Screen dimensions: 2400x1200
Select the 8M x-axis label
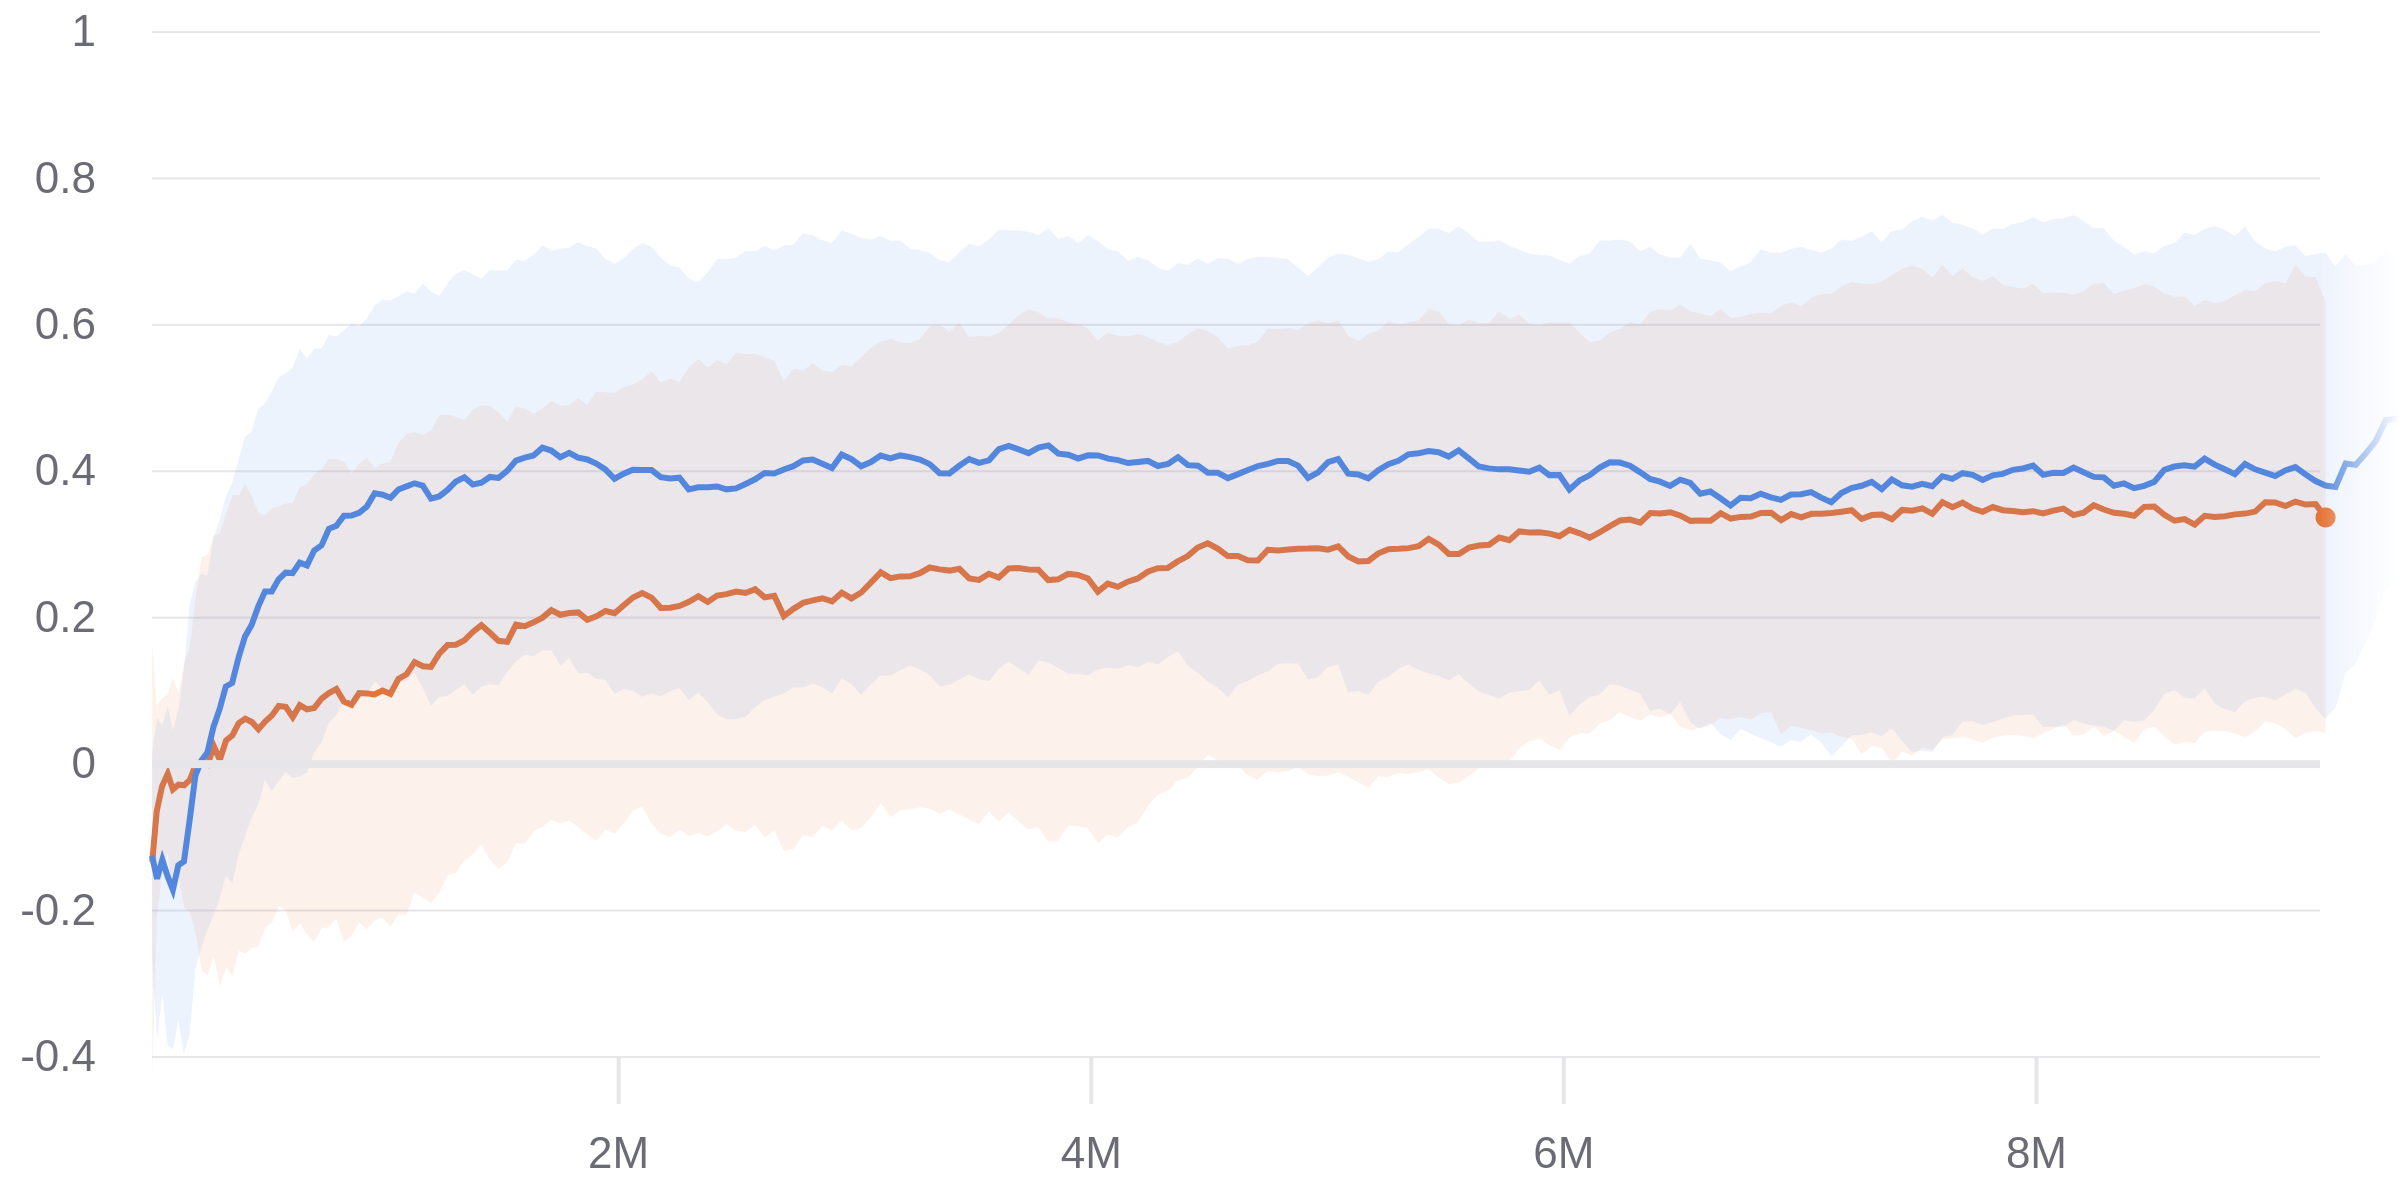(2035, 1154)
